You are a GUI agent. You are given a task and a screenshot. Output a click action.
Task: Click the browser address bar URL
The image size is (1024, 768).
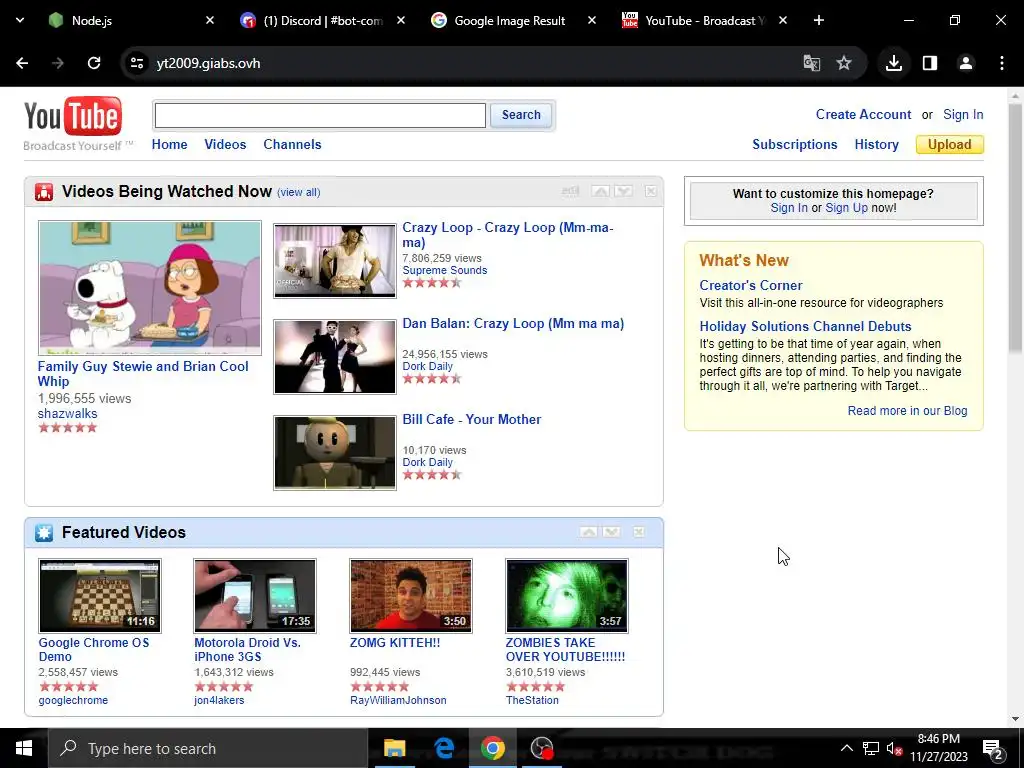tap(208, 63)
